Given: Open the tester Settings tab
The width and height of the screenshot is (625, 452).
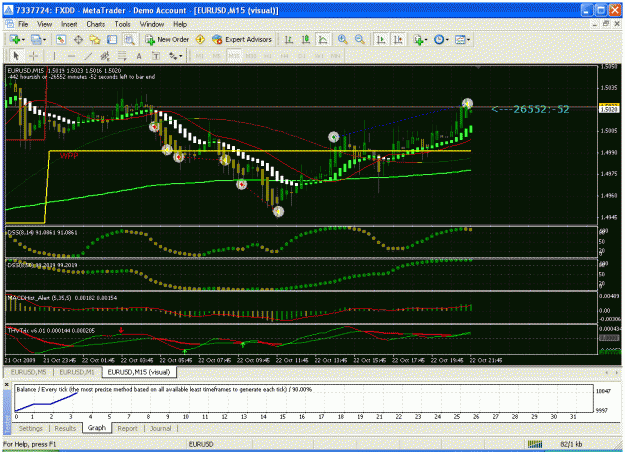Looking at the screenshot, I should (31, 428).
